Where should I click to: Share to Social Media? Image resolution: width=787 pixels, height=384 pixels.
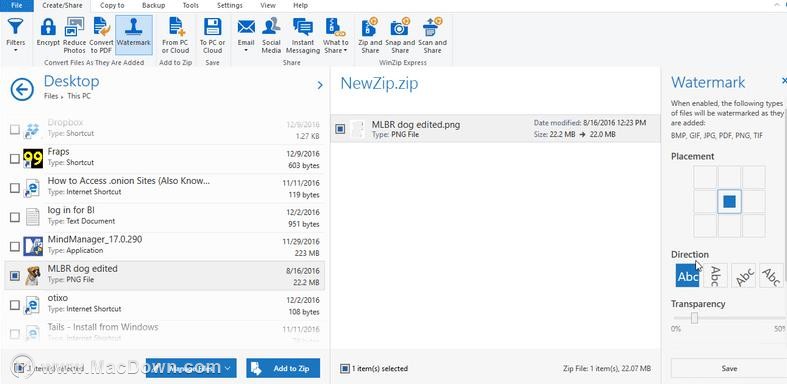click(x=271, y=35)
